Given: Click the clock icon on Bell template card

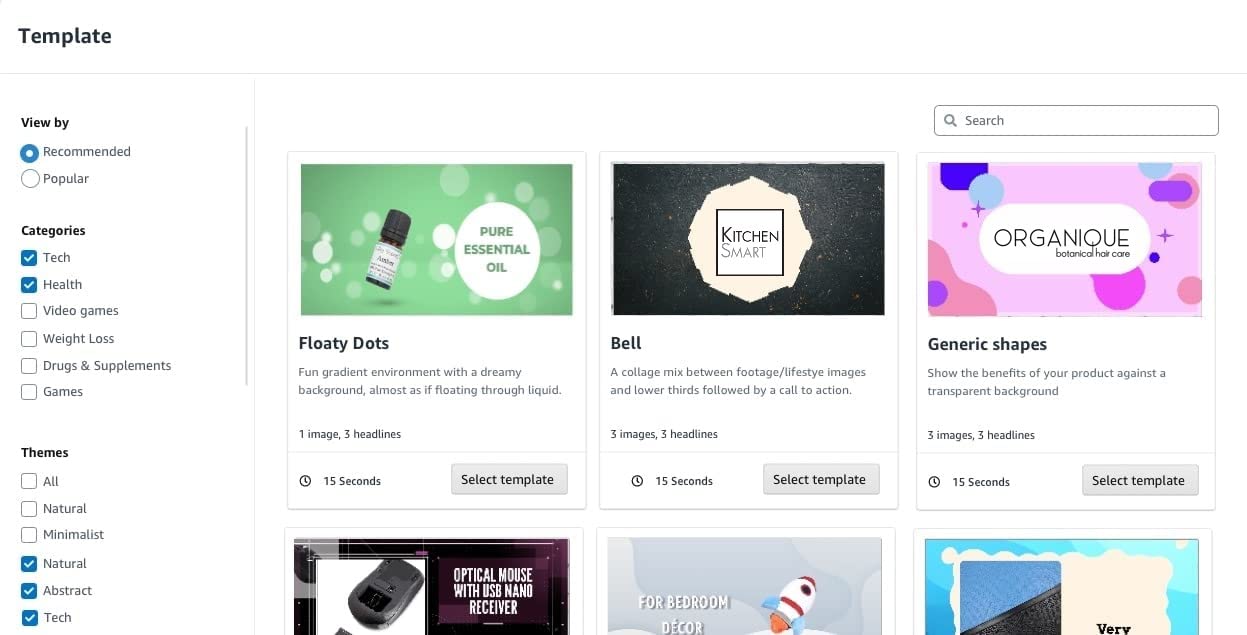Looking at the screenshot, I should (x=638, y=480).
